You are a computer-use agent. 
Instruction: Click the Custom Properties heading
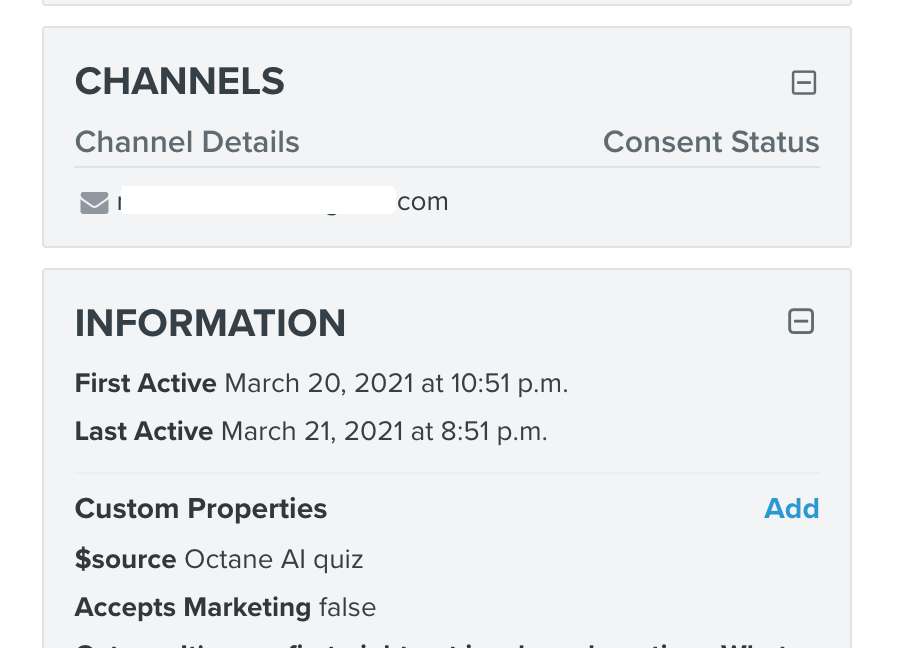[201, 508]
